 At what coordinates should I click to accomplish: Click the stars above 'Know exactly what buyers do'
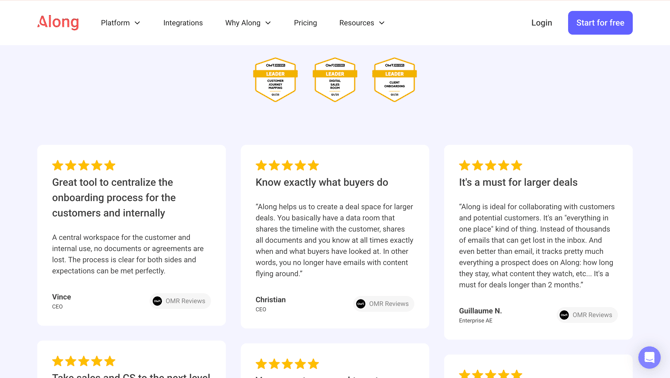[287, 165]
